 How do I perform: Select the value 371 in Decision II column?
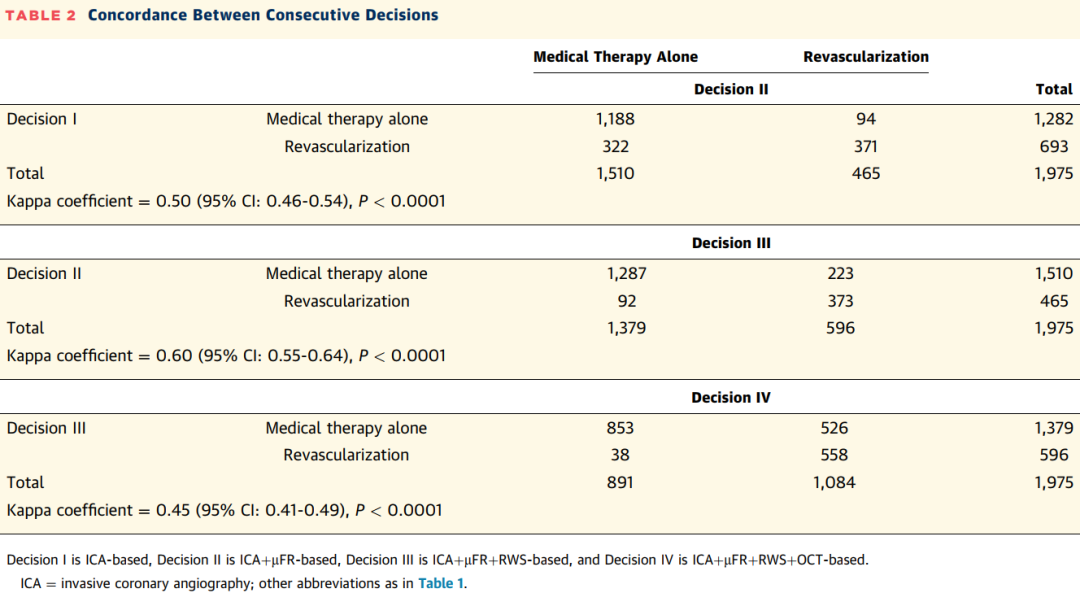[866, 146]
